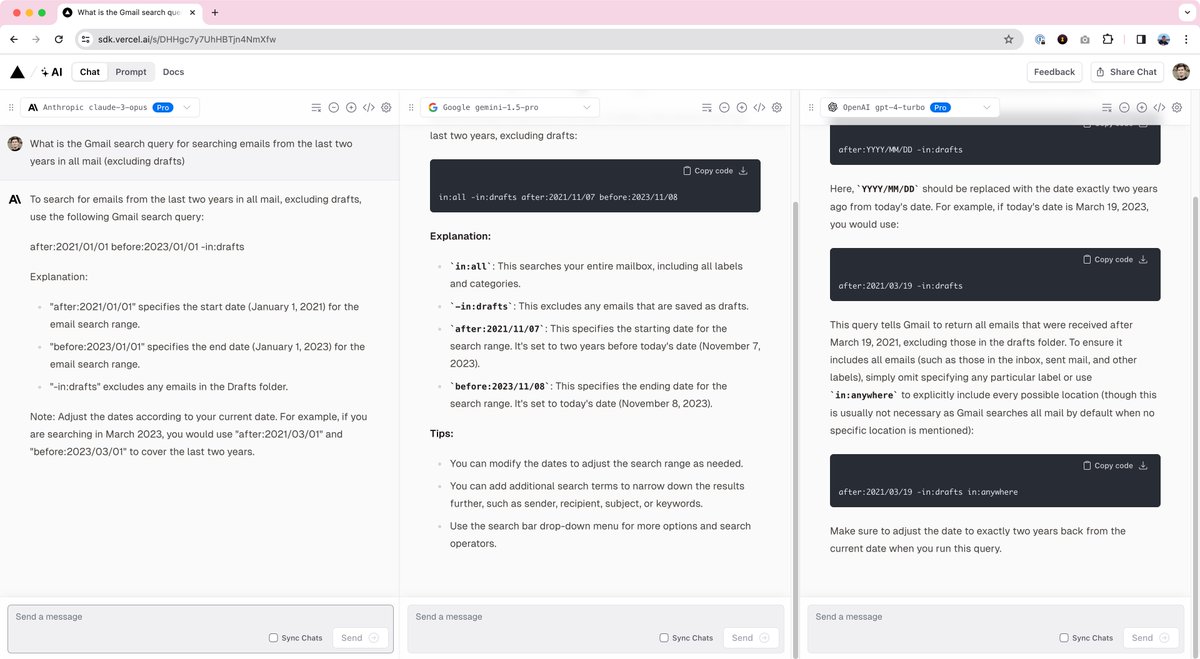Open the parameters list icon in gemini panel
Image resolution: width=1200 pixels, height=659 pixels.
pyautogui.click(x=707, y=107)
